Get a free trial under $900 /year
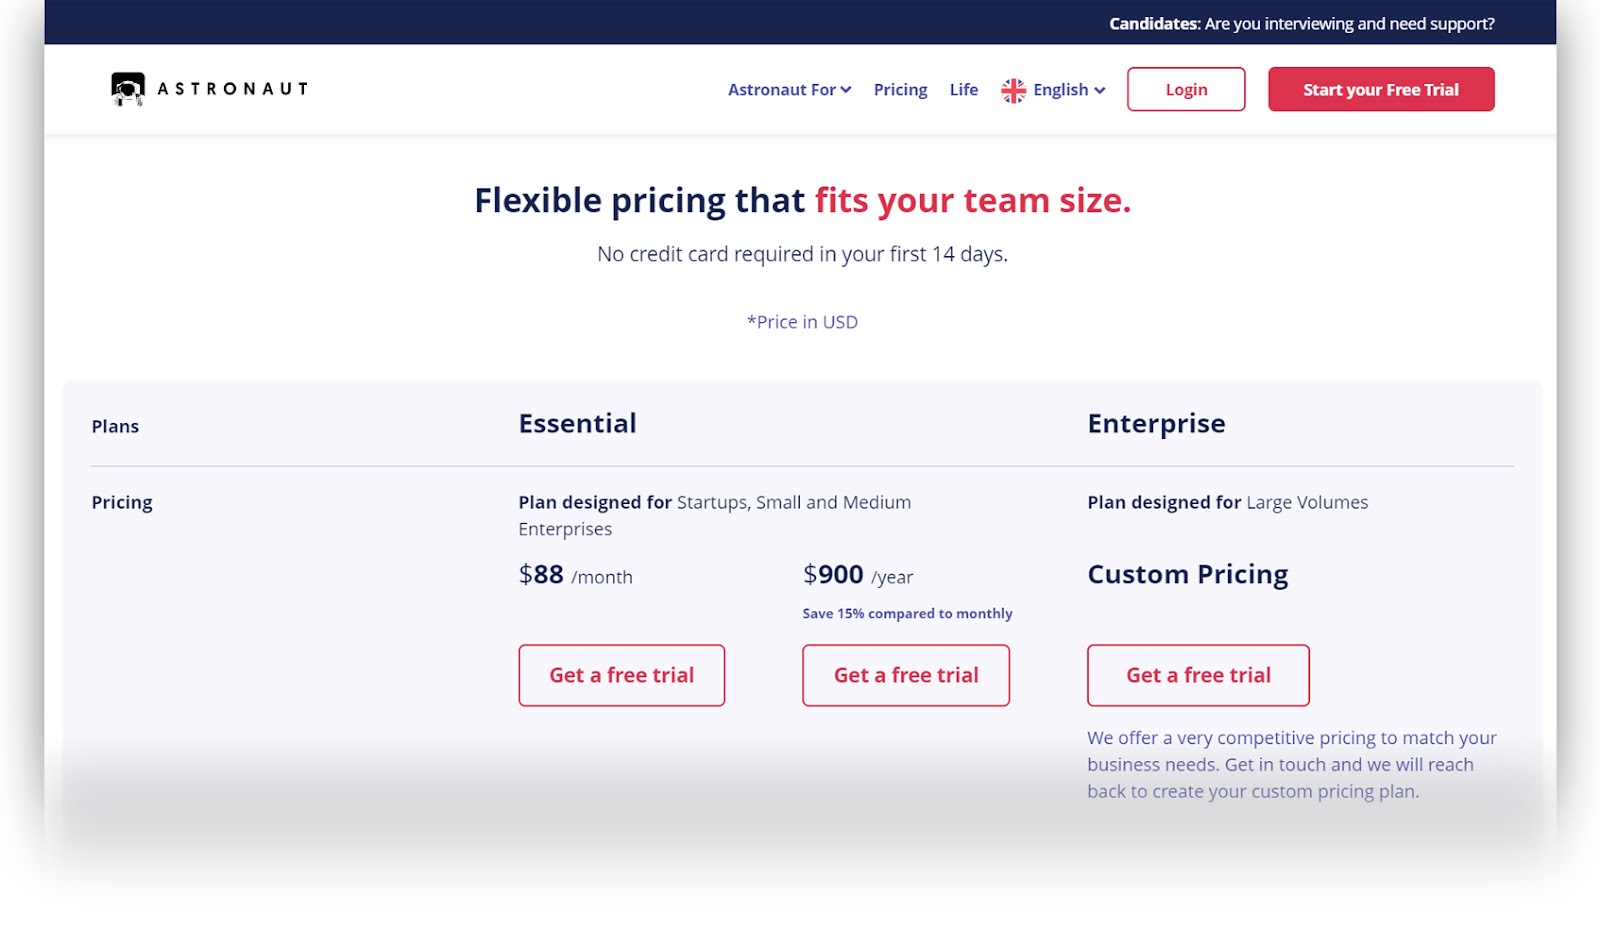 (x=906, y=675)
